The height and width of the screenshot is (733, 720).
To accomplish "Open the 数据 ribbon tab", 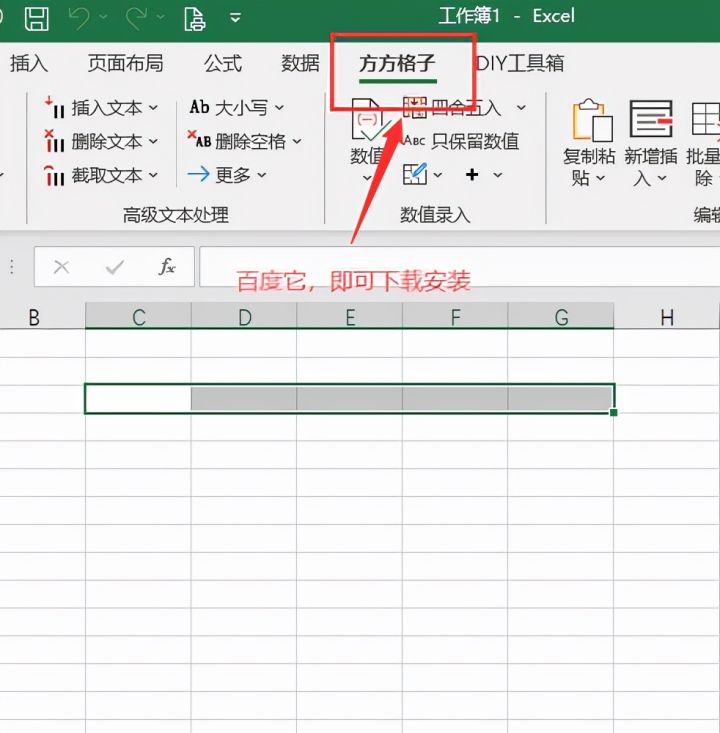I will (300, 63).
